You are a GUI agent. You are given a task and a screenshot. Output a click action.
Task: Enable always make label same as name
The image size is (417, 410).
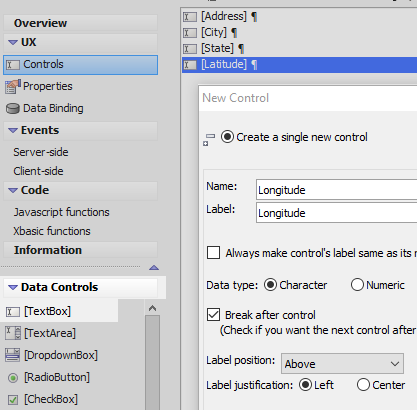[x=213, y=253]
